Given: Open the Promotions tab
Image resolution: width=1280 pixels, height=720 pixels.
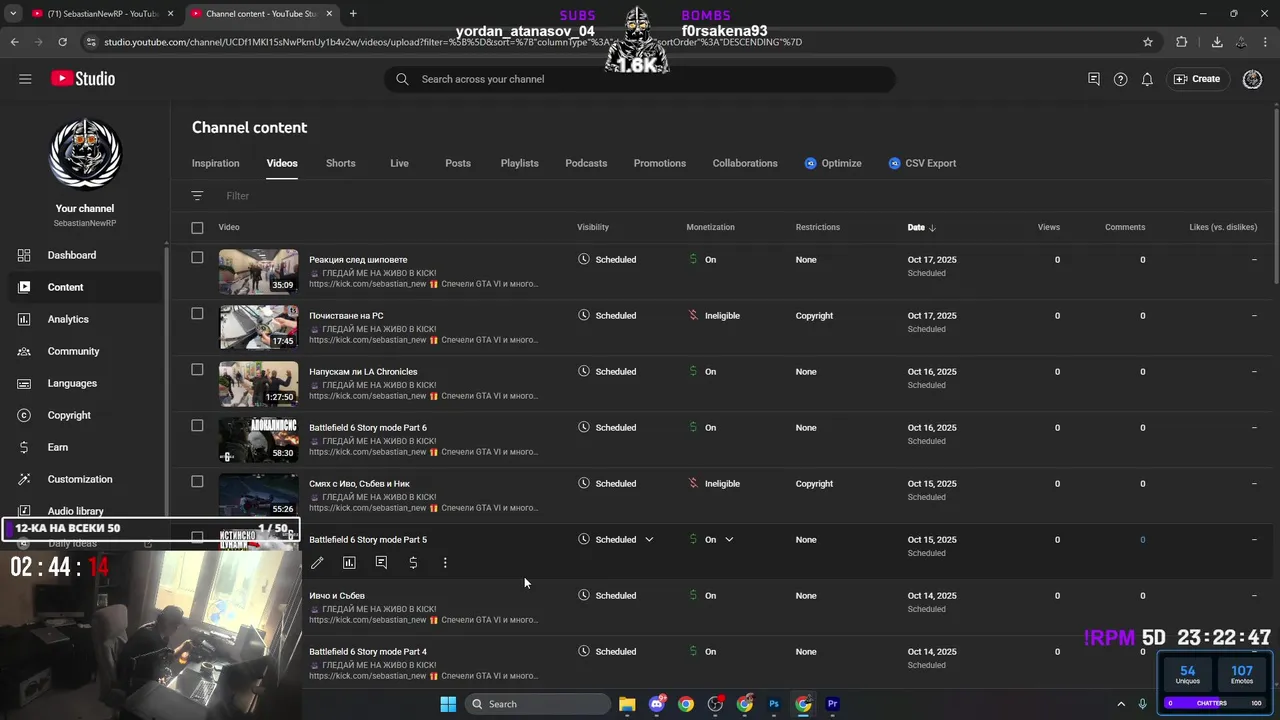Looking at the screenshot, I should click(660, 163).
